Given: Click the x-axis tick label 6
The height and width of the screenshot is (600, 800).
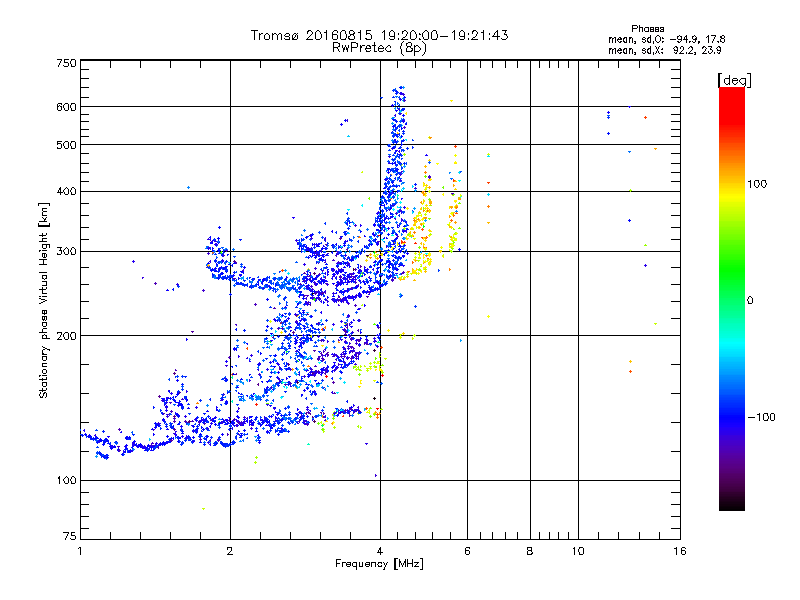Looking at the screenshot, I should (467, 551).
